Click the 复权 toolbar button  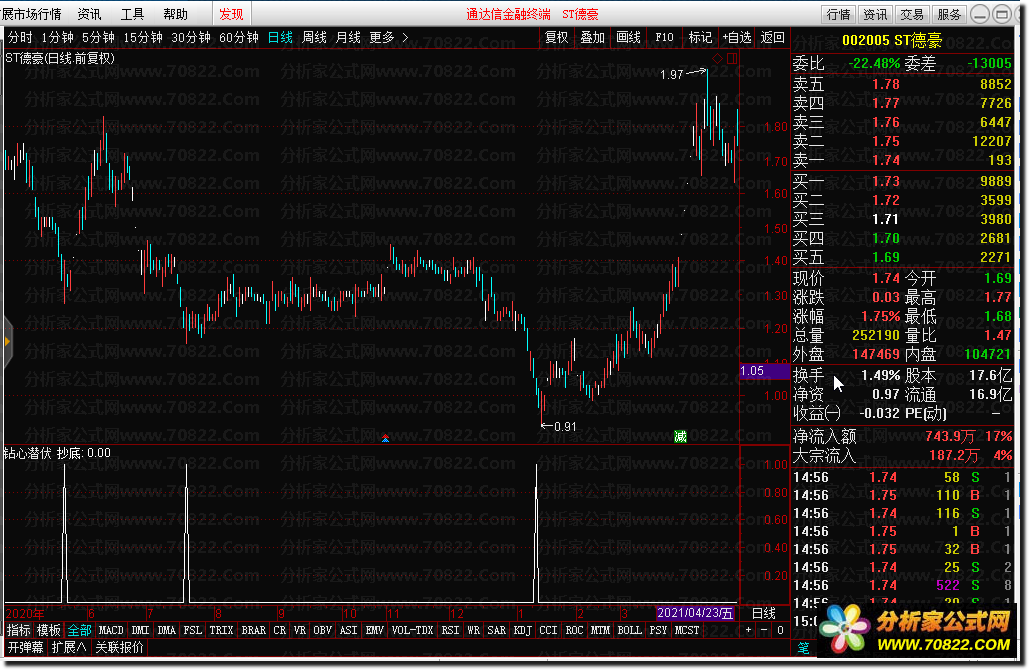coord(556,37)
